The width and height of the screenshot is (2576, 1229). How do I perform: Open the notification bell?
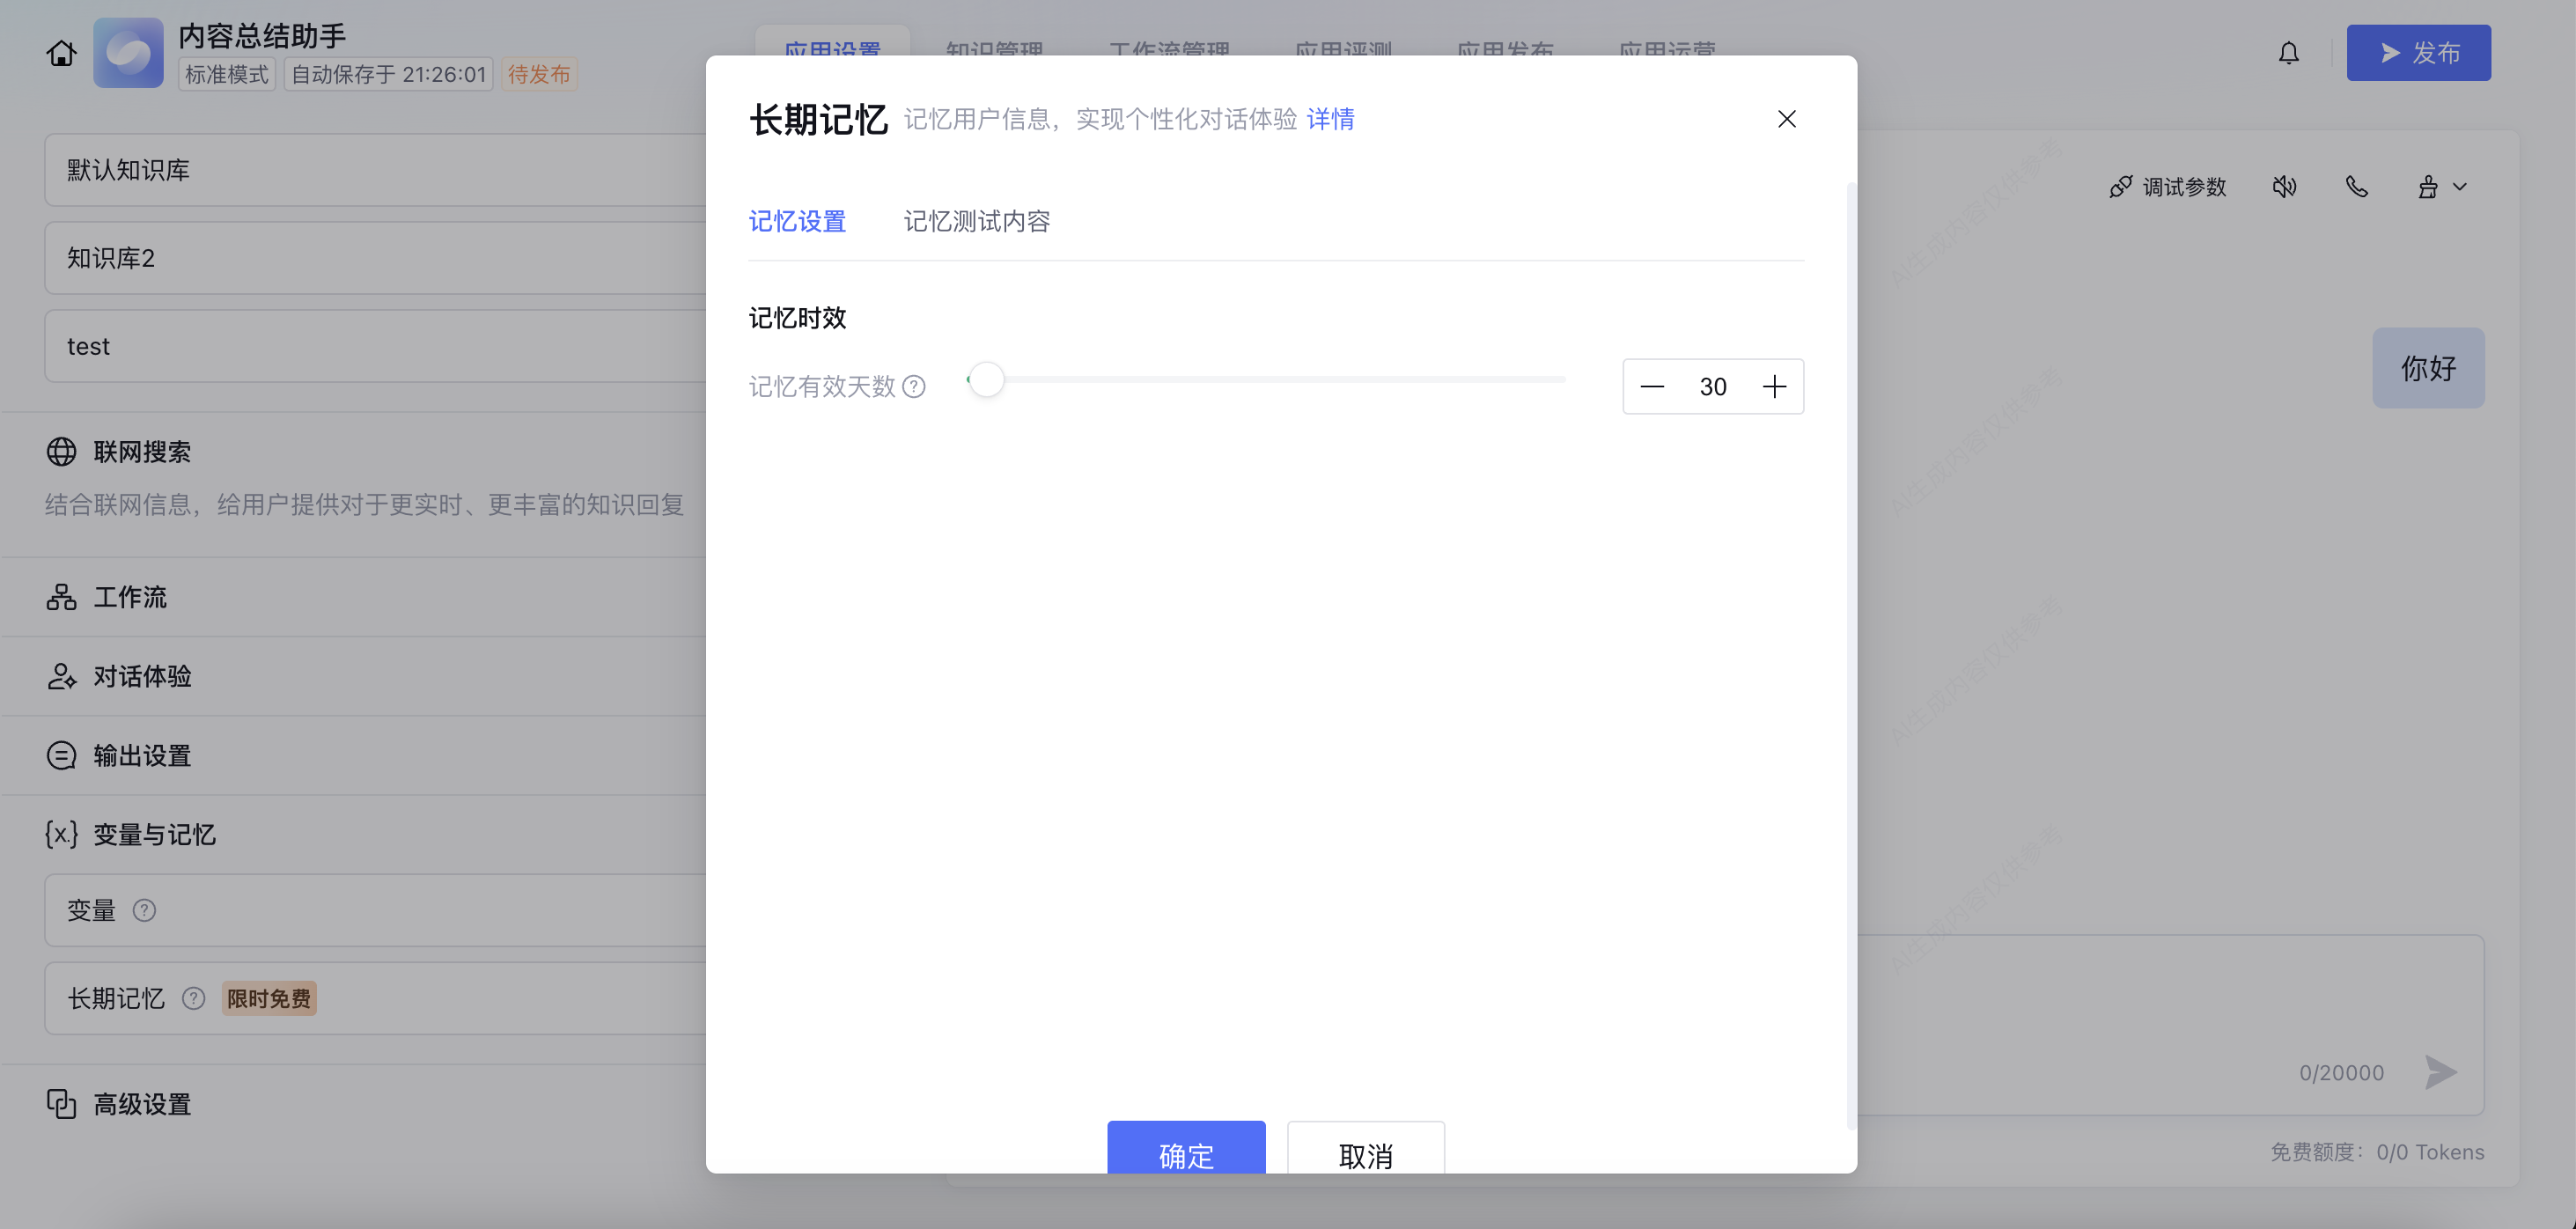[2288, 53]
